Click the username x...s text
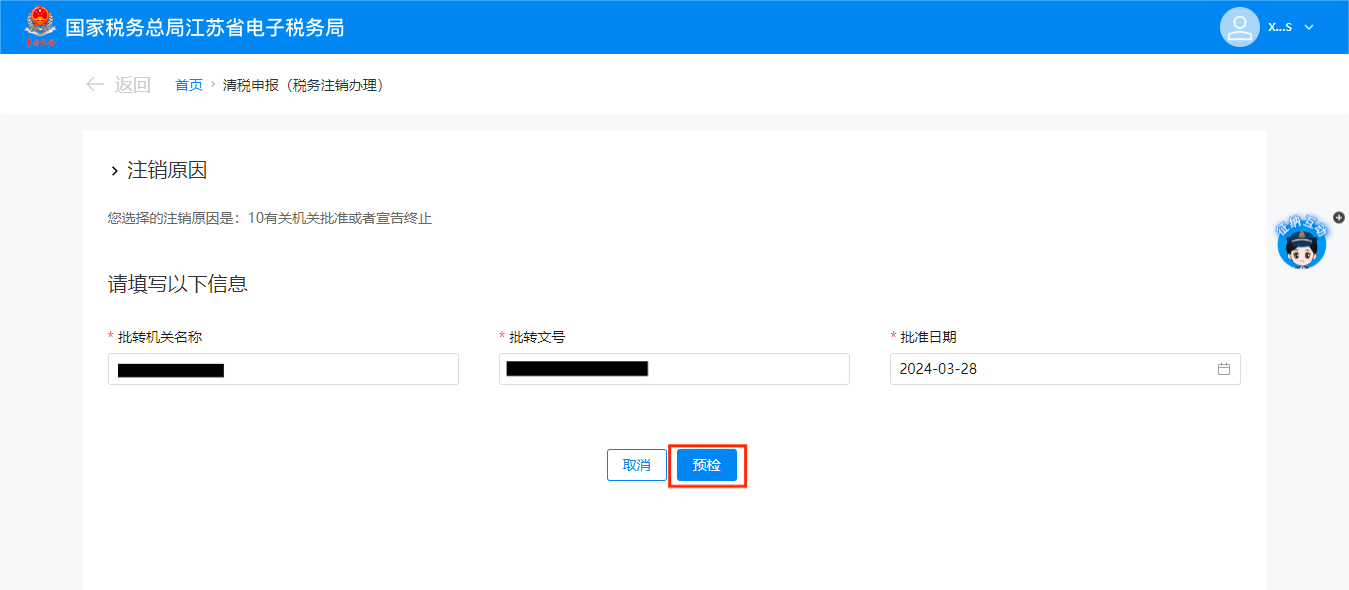The height and width of the screenshot is (590, 1349). pos(1280,27)
